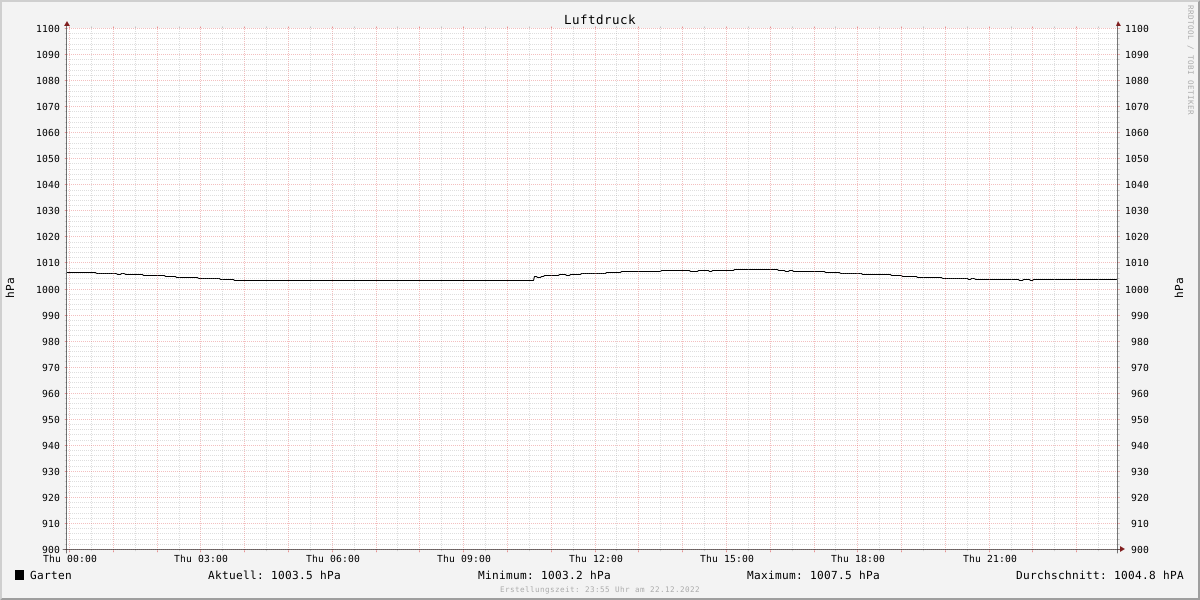This screenshot has width=1200, height=600.
Task: Click the 1010 label on left axis
Action: [48, 263]
